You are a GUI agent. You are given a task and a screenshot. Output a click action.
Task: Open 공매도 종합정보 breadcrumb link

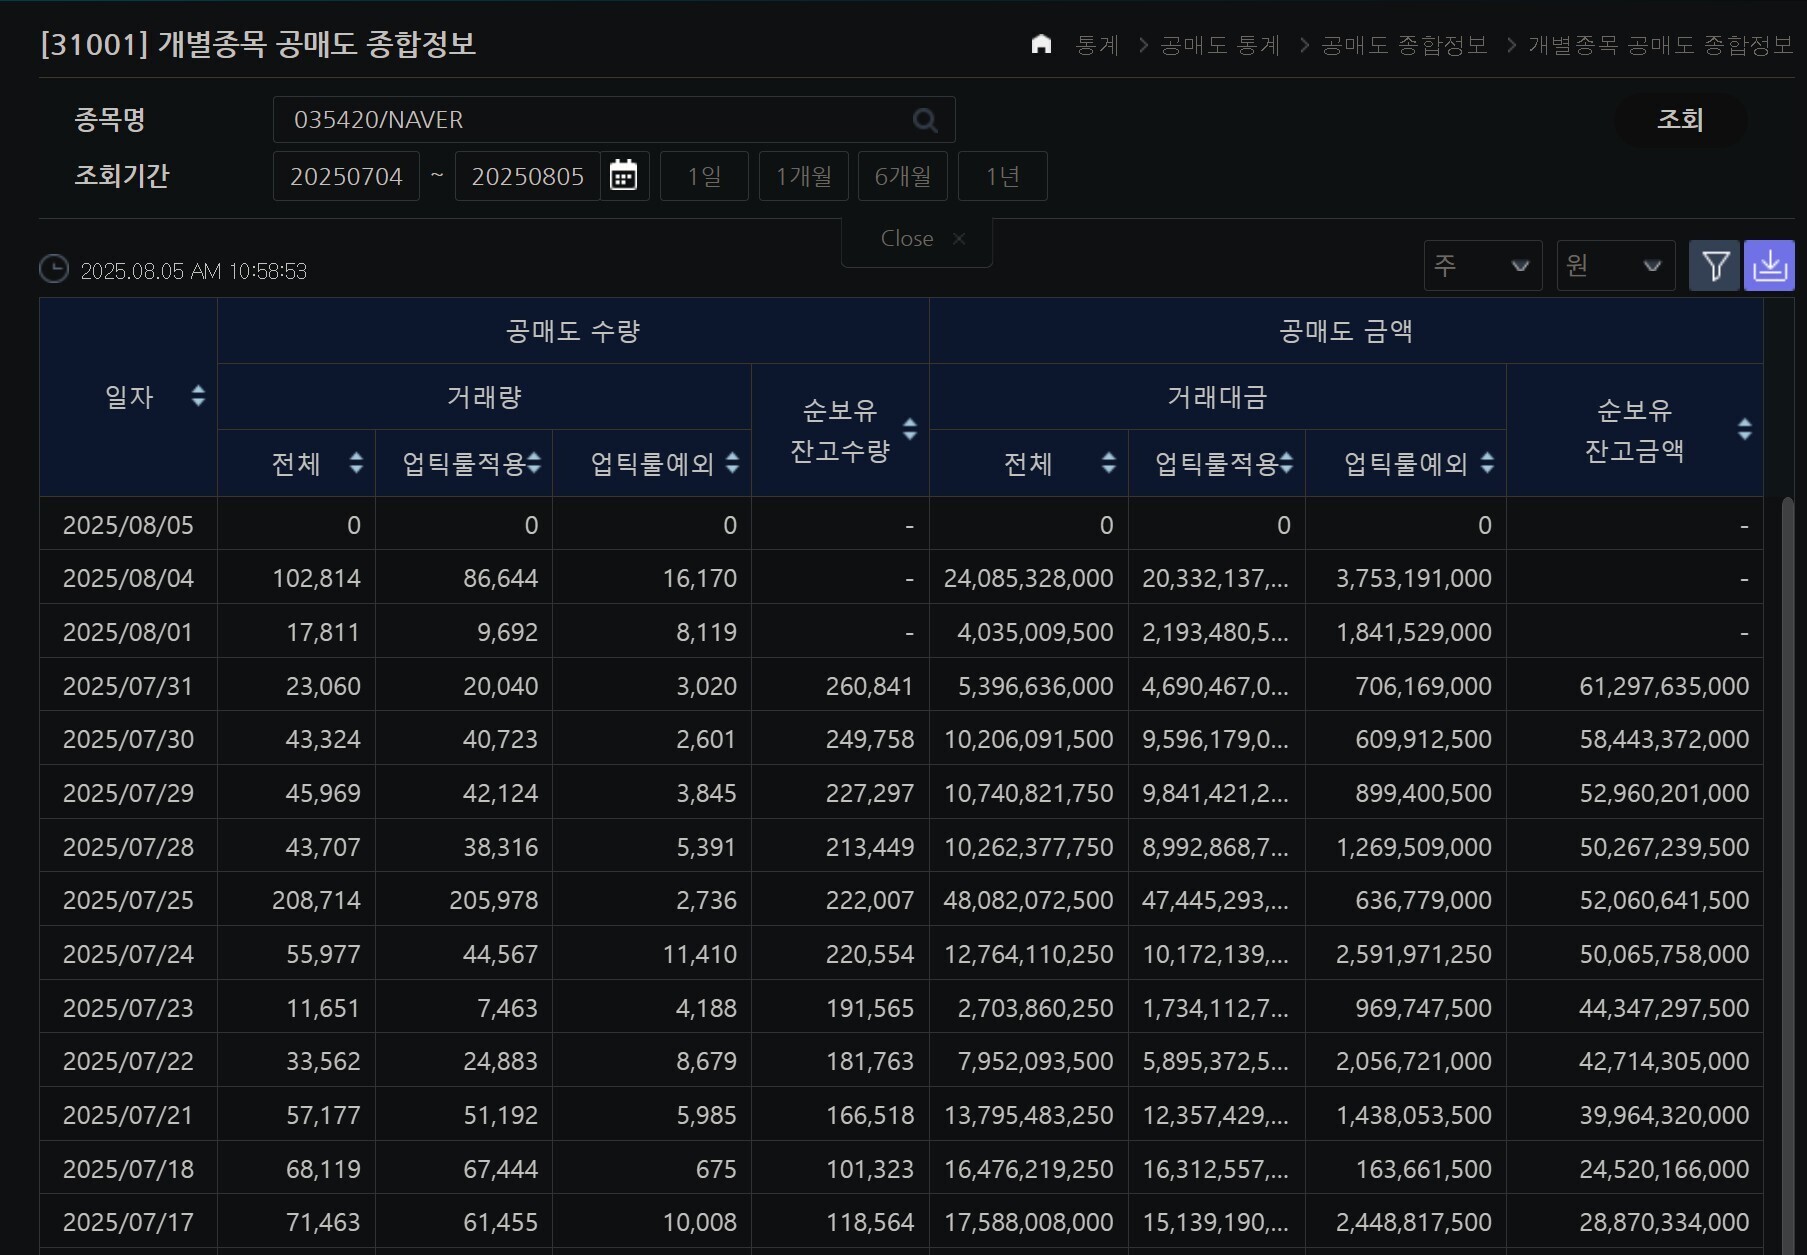point(1404,45)
